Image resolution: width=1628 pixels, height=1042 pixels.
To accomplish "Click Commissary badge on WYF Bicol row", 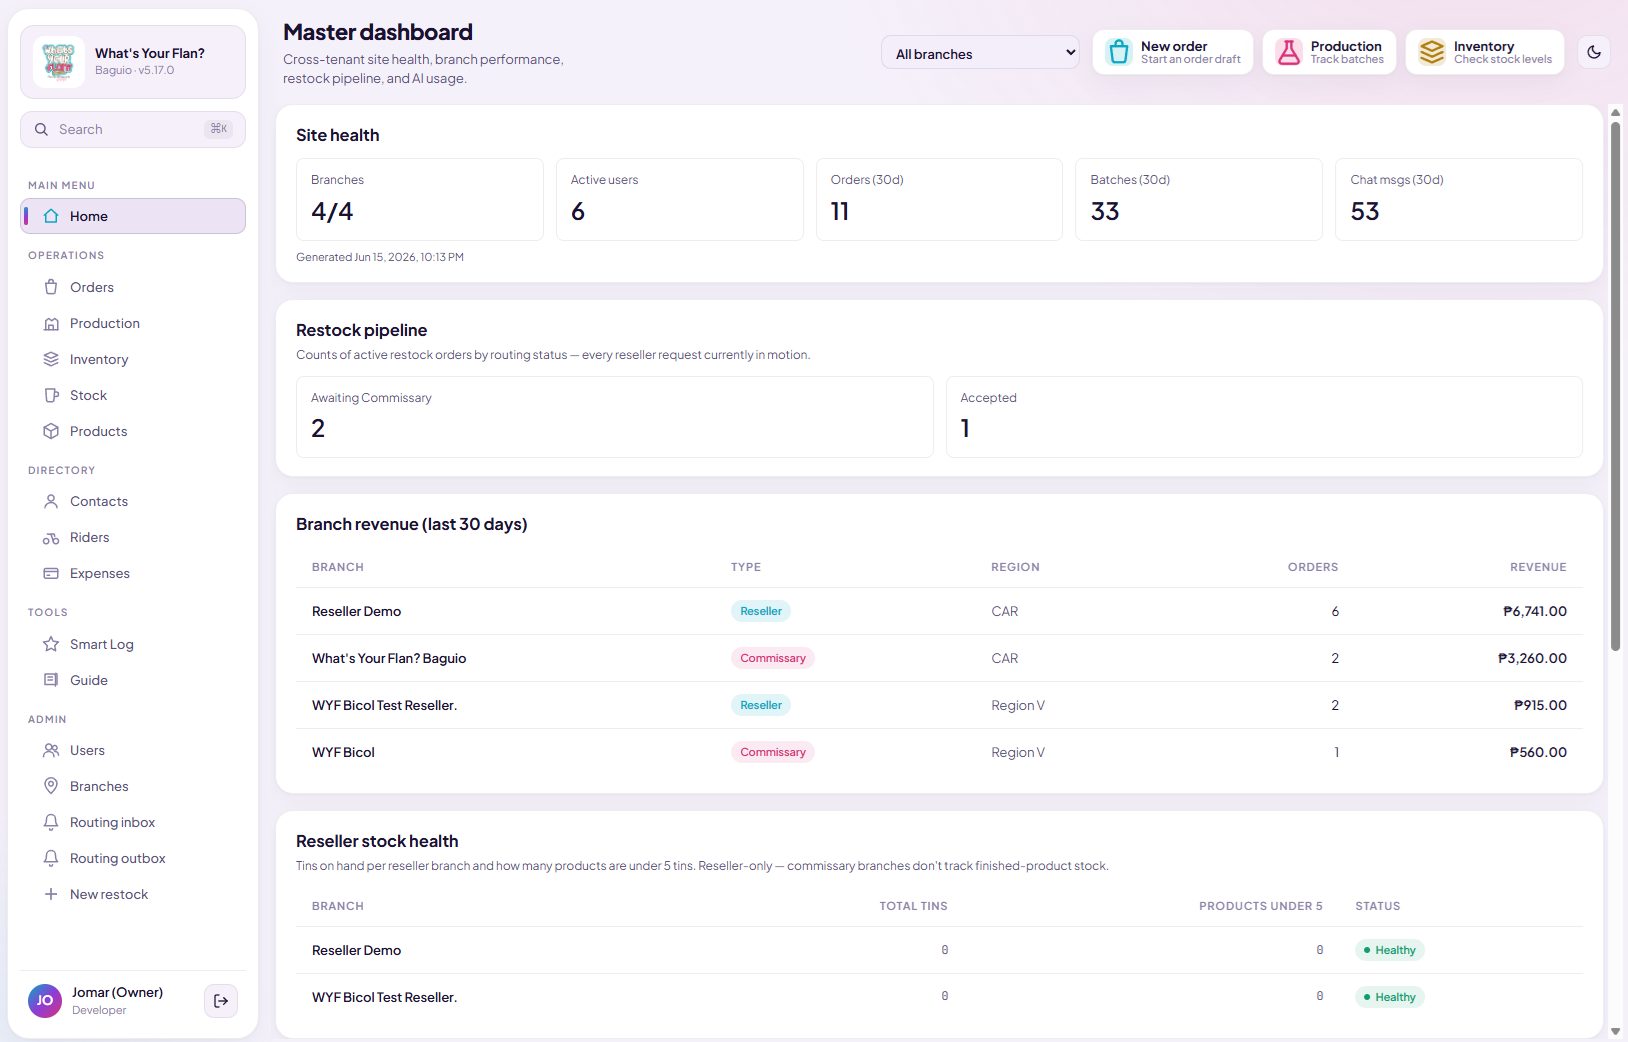I will click(x=773, y=752).
